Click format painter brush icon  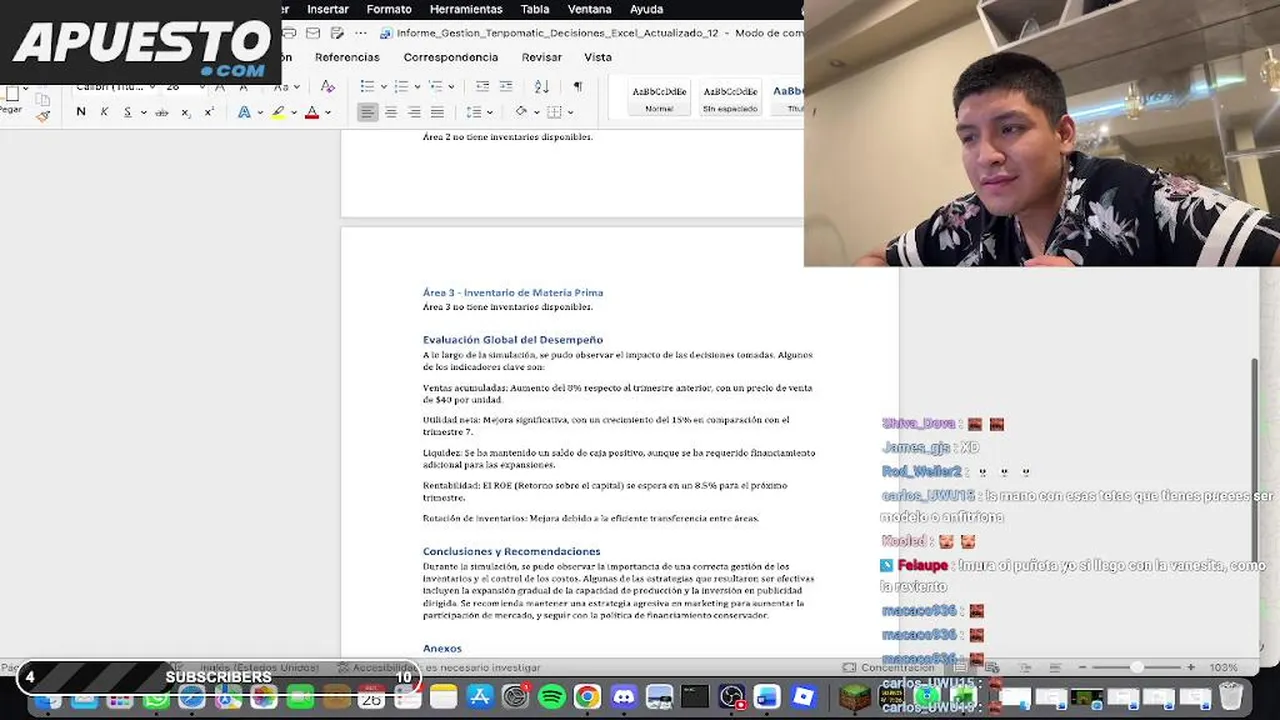(43, 116)
